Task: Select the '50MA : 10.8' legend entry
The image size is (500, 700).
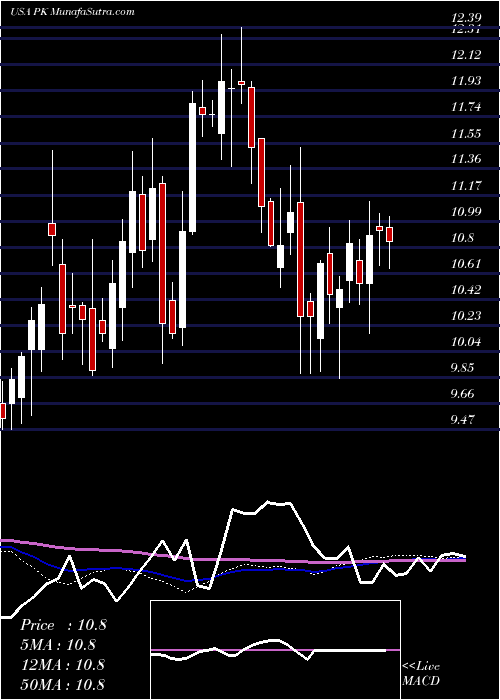Action: pos(62,683)
